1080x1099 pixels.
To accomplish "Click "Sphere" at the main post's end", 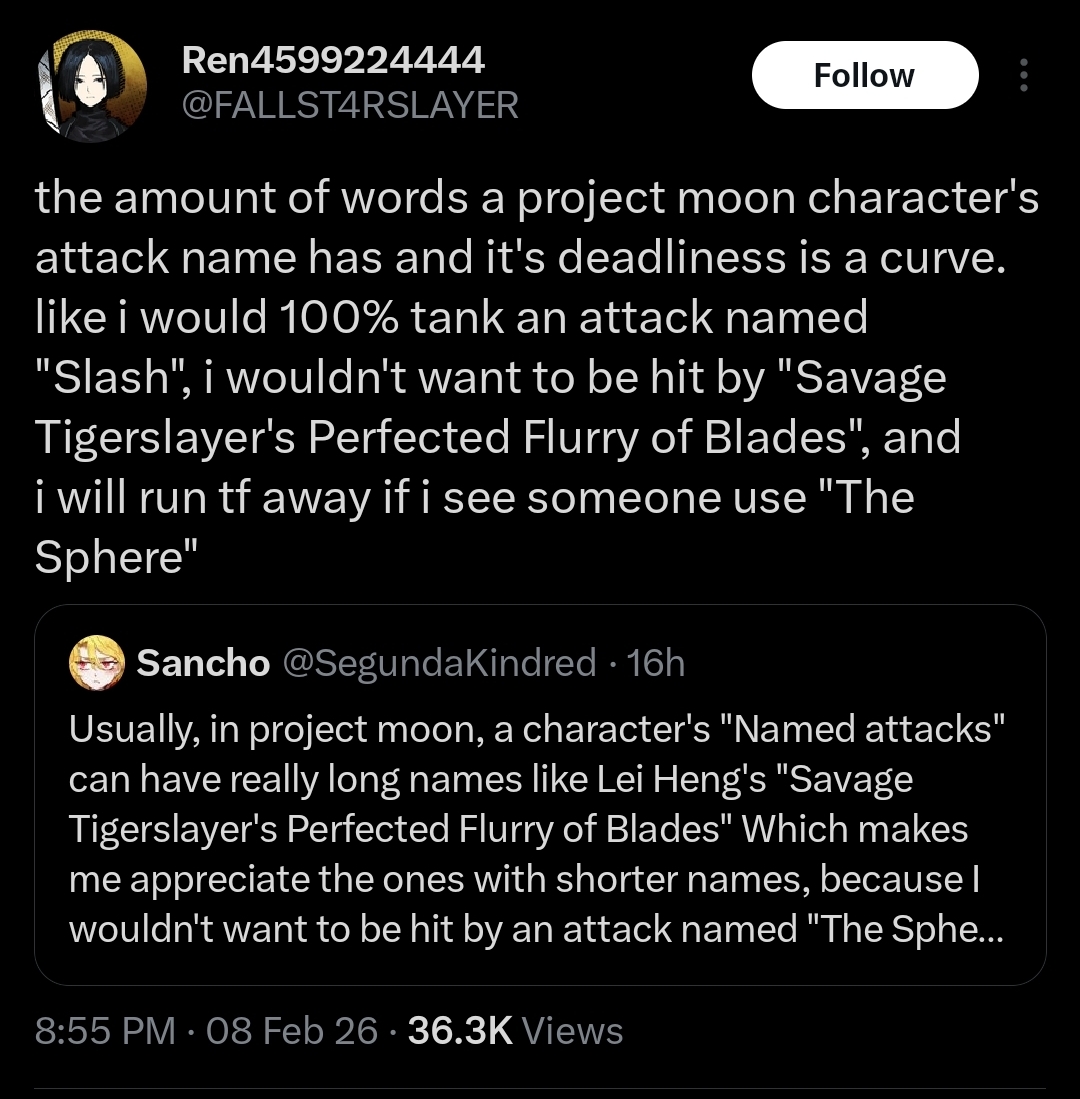I will pos(109,558).
